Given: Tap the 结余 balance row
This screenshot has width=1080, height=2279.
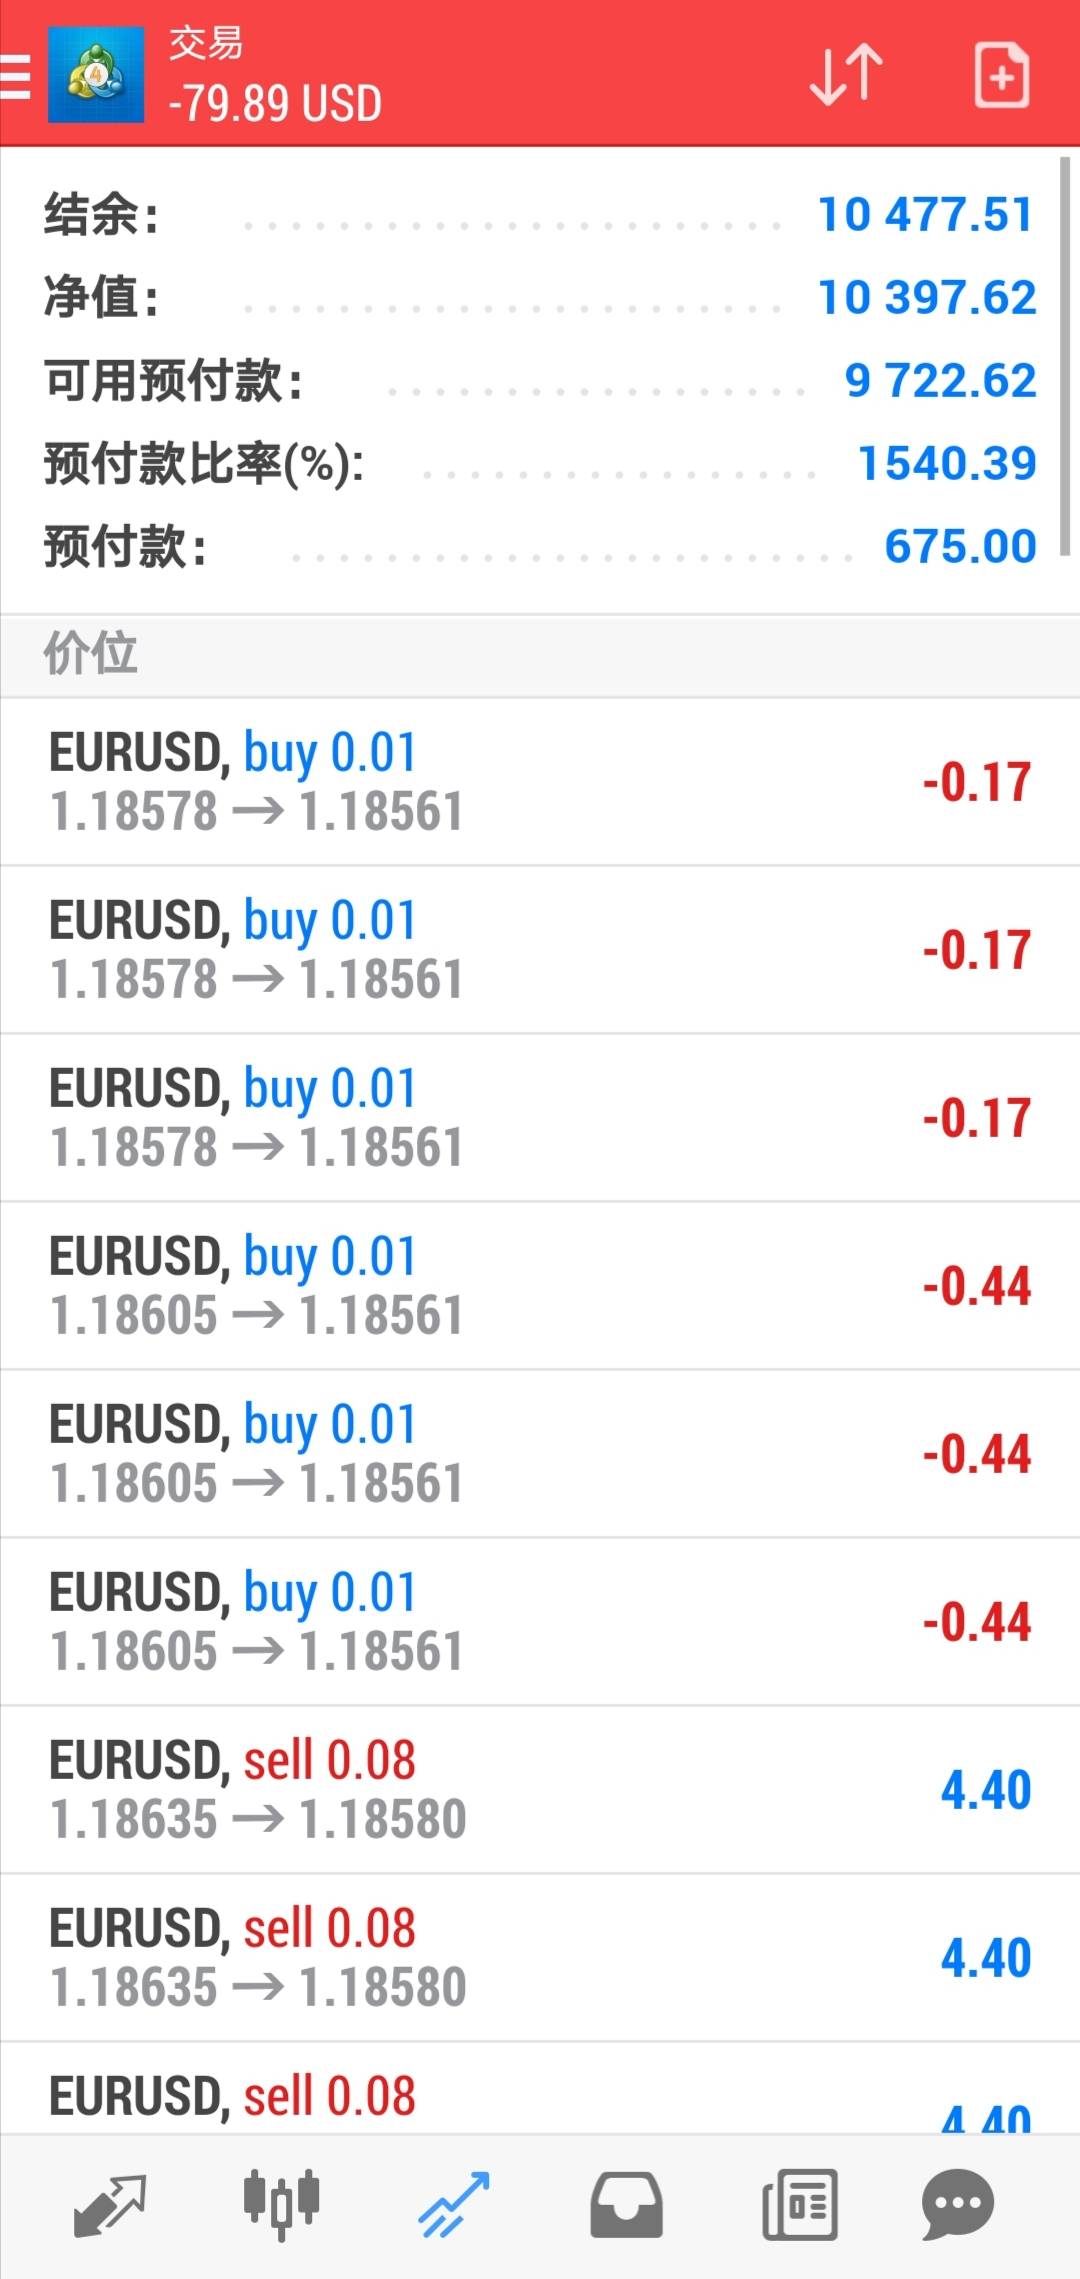Looking at the screenshot, I should coord(538,215).
